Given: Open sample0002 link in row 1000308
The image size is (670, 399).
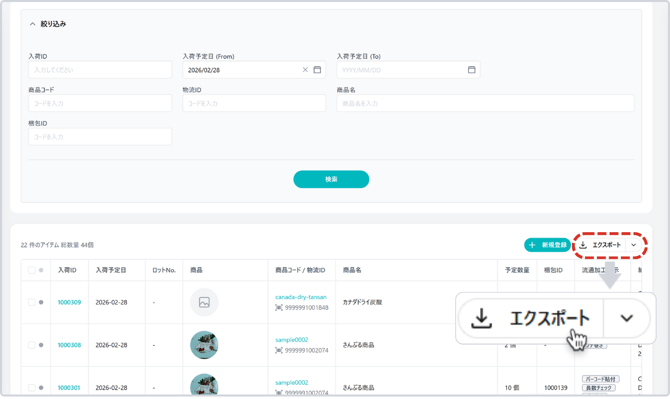Looking at the screenshot, I should coord(291,340).
